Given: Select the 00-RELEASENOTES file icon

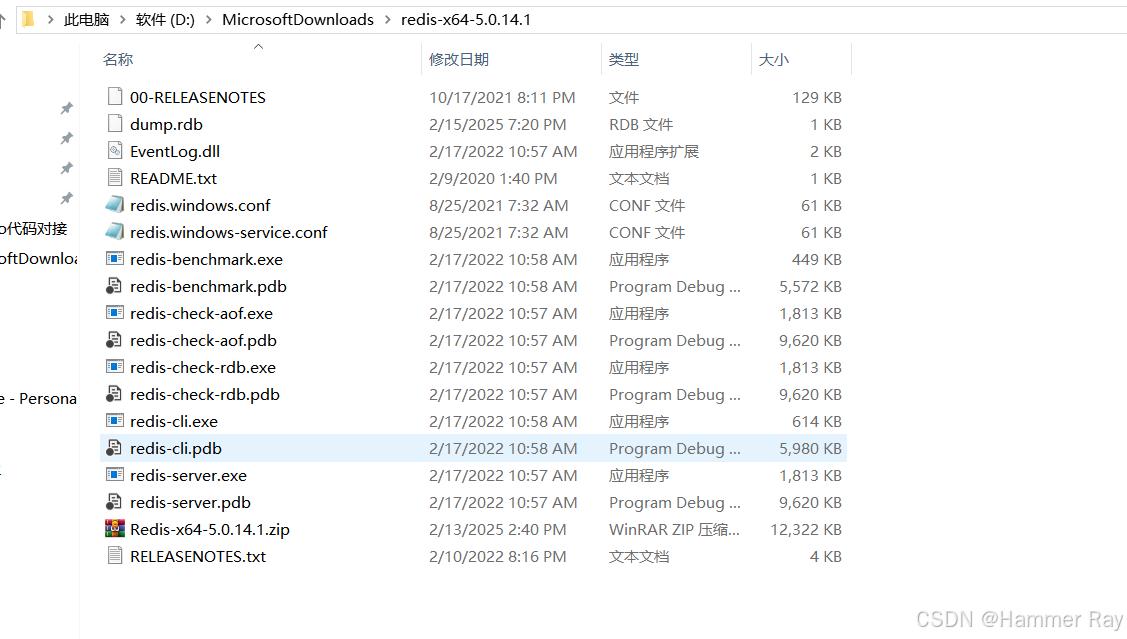Looking at the screenshot, I should pos(115,96).
